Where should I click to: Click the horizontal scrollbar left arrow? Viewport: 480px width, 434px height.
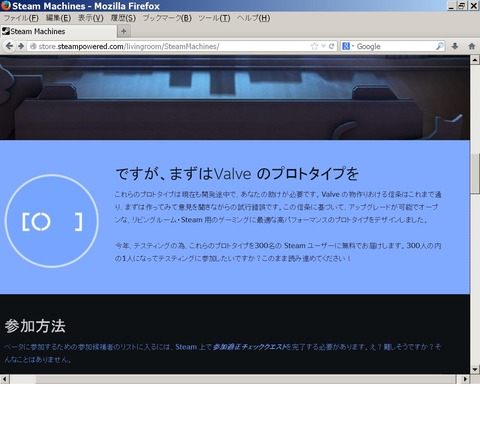click(x=5, y=379)
